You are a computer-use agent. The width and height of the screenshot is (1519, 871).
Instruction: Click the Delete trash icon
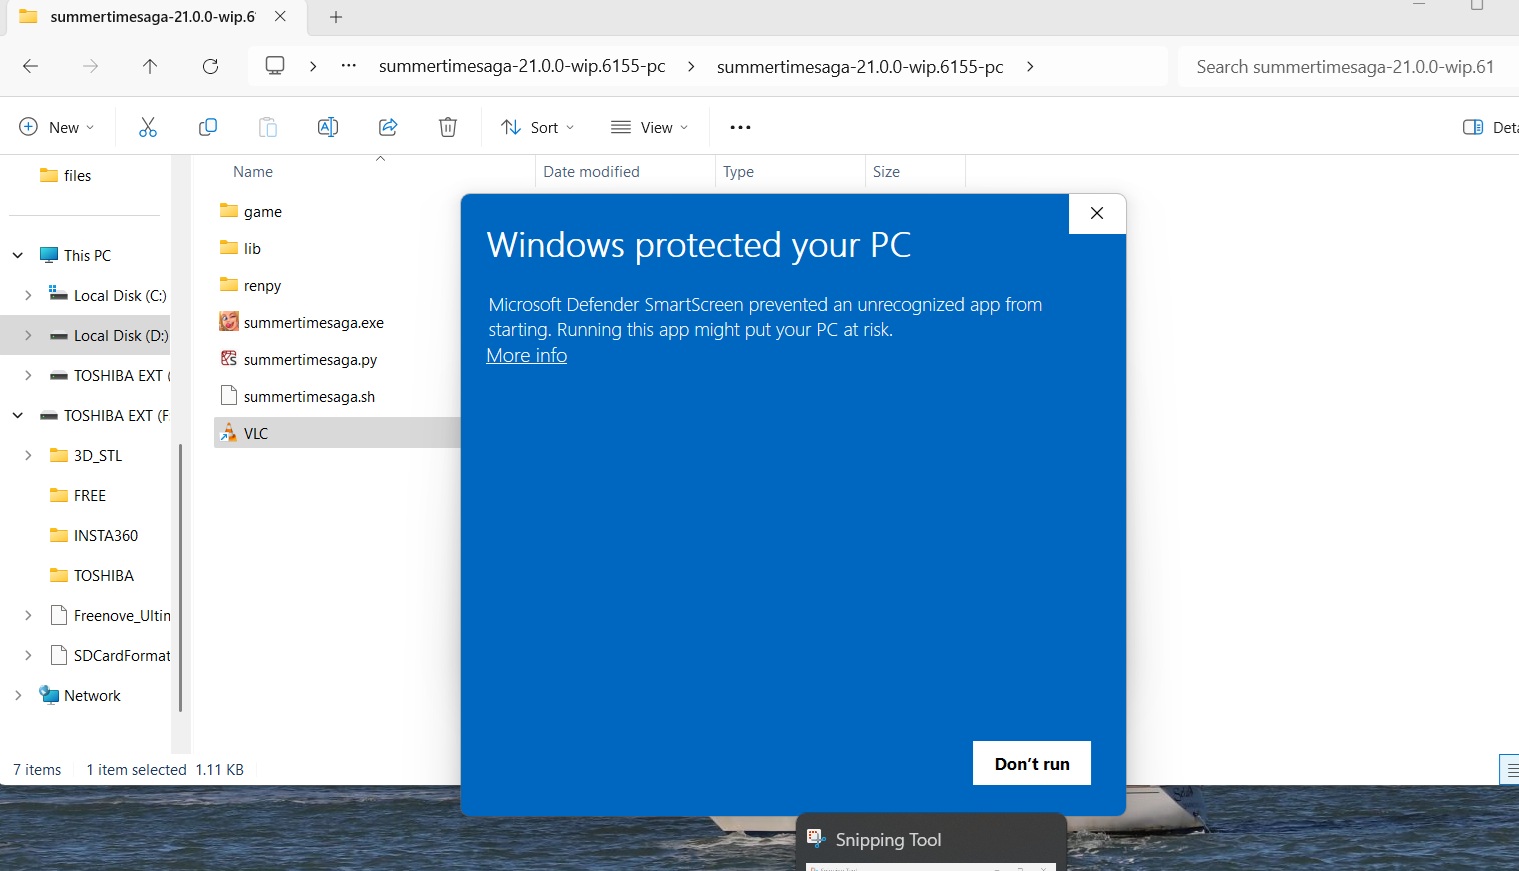(448, 127)
